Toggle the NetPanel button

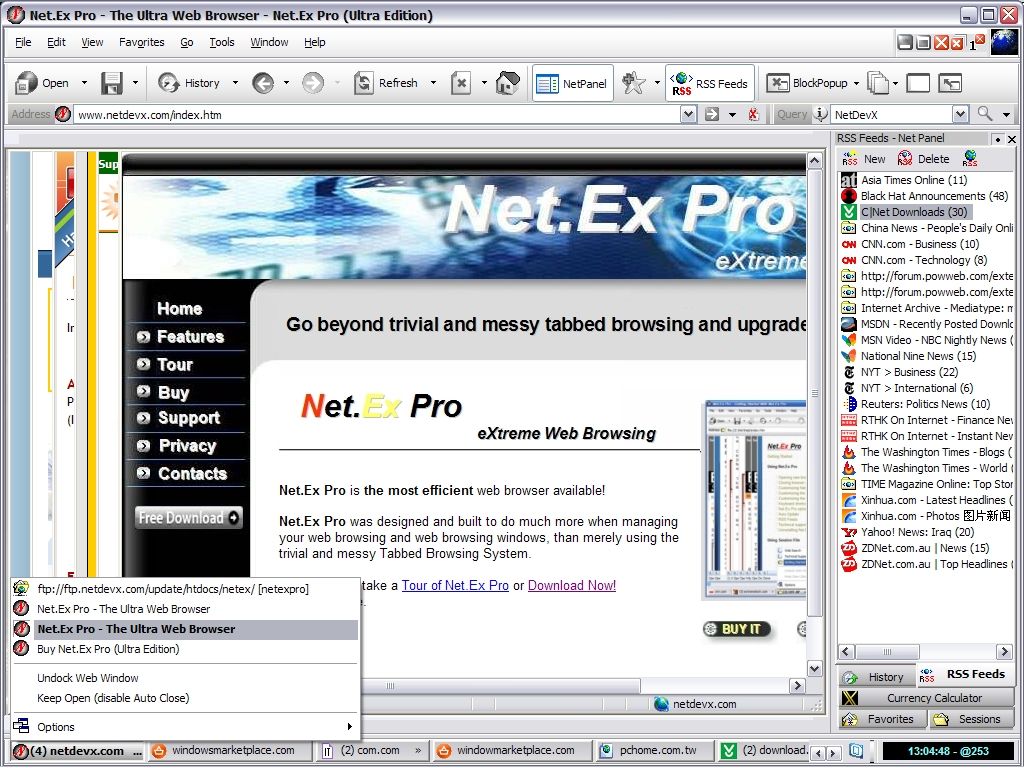click(572, 83)
